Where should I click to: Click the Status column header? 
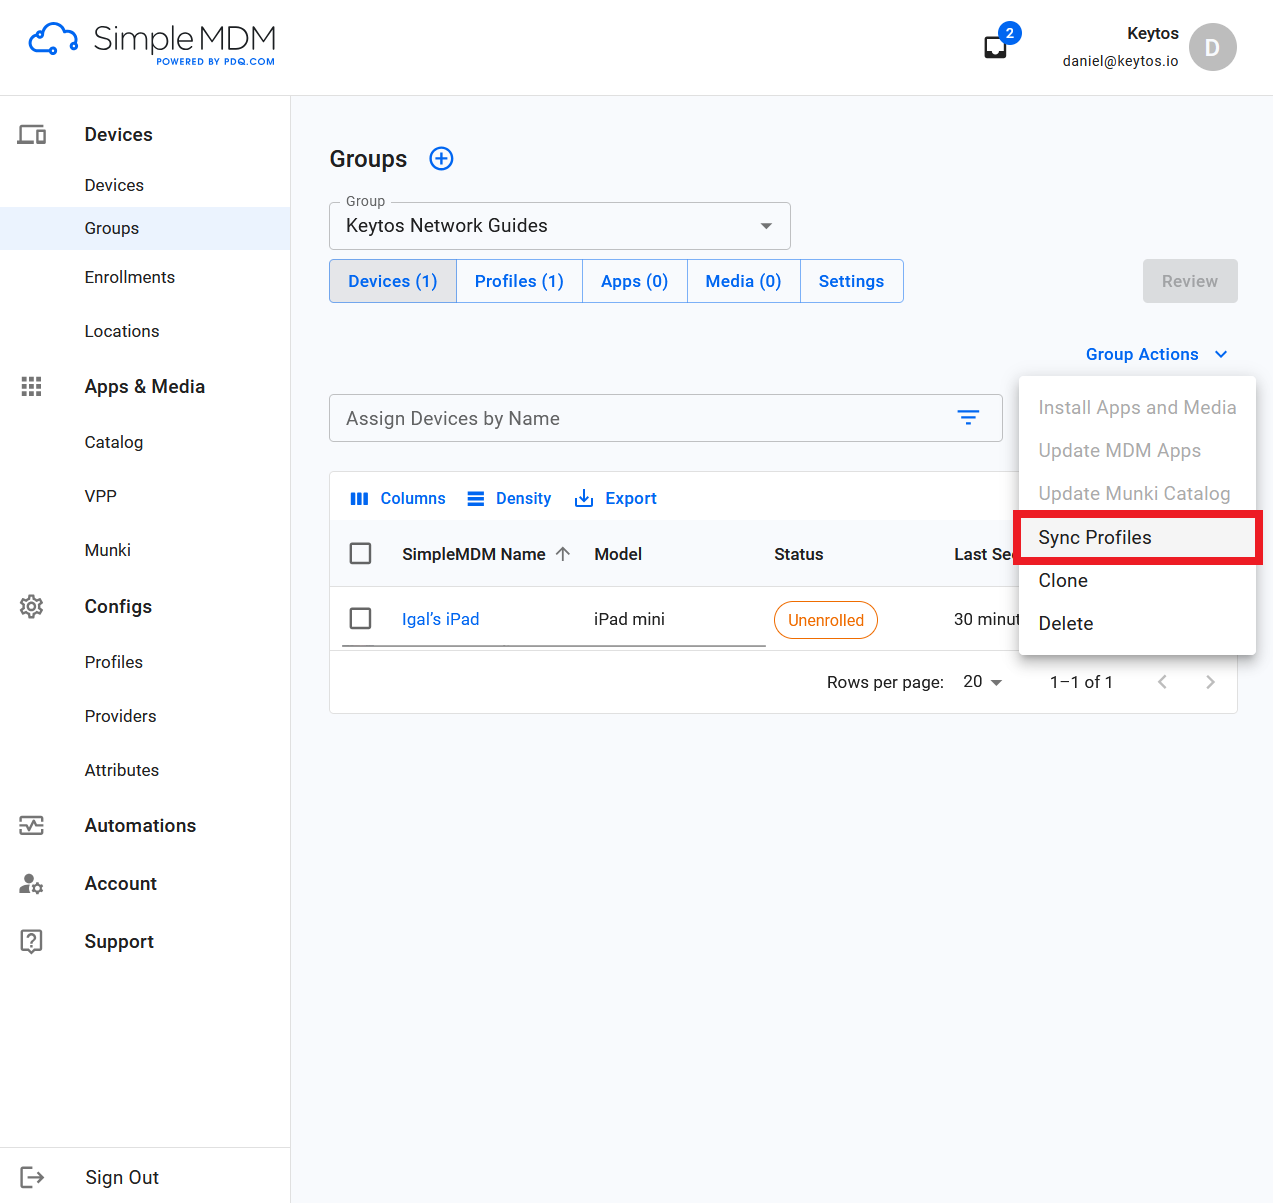pyautogui.click(x=799, y=554)
